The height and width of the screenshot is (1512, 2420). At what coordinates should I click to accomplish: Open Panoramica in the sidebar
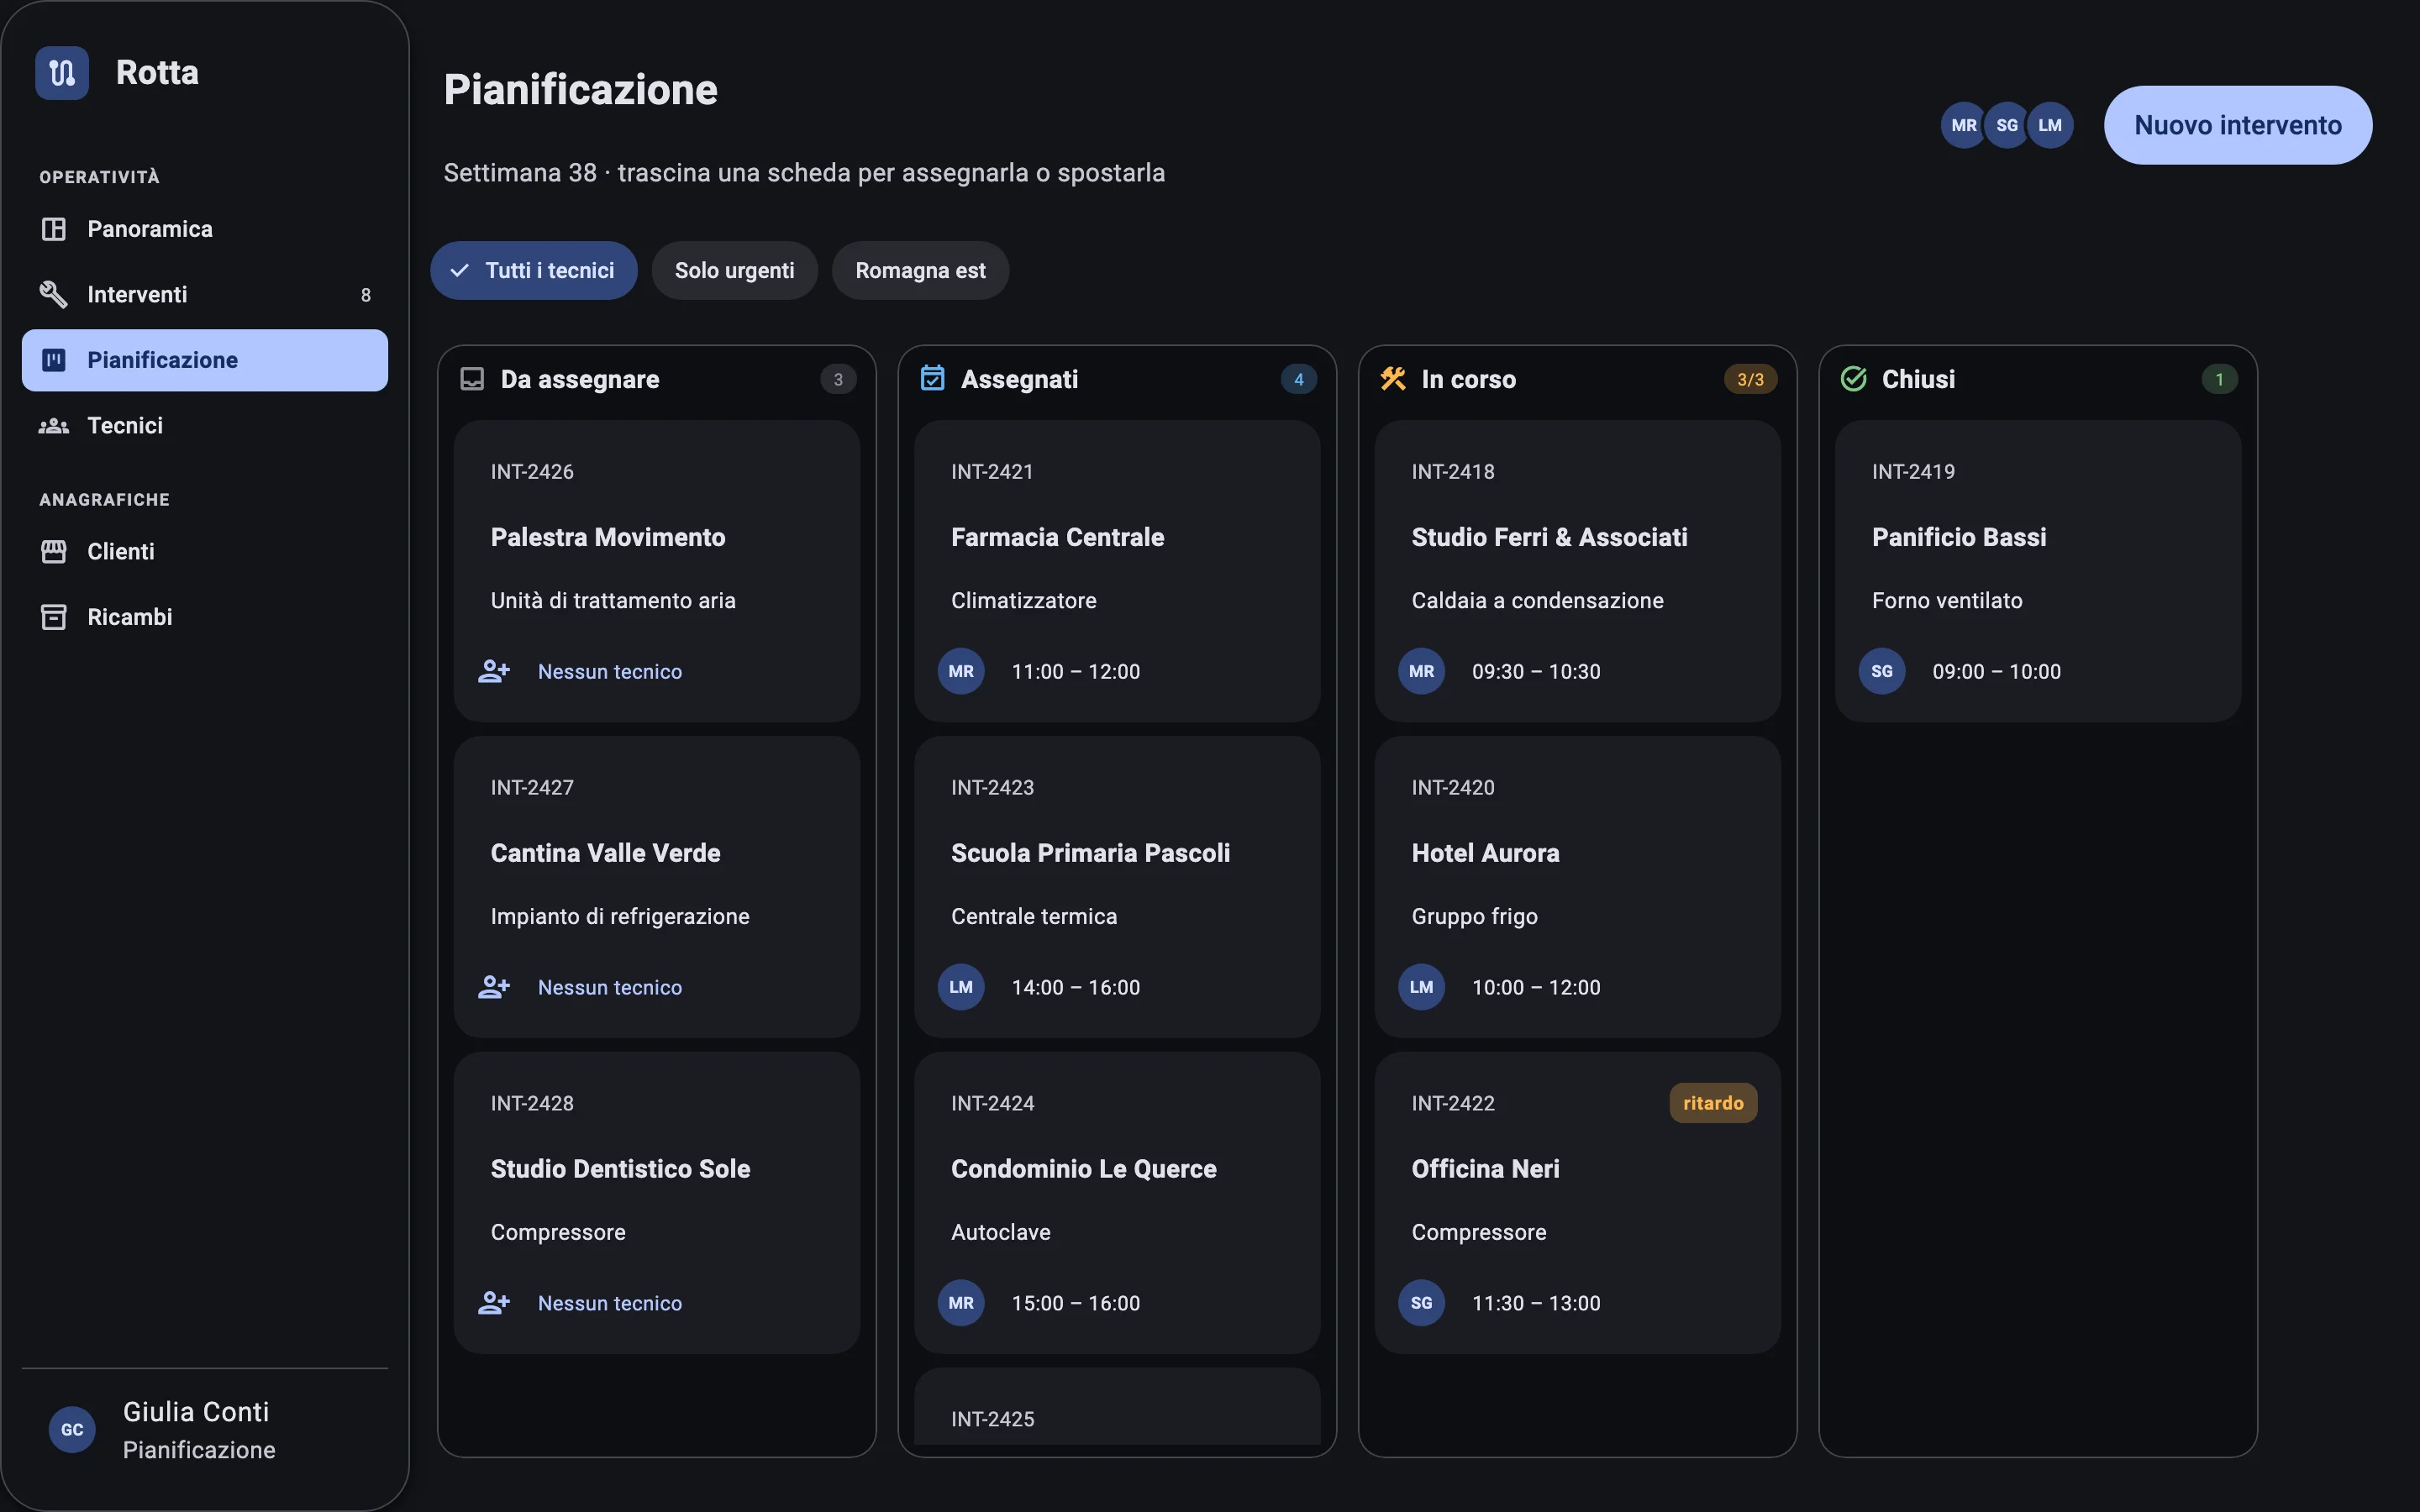coord(205,229)
